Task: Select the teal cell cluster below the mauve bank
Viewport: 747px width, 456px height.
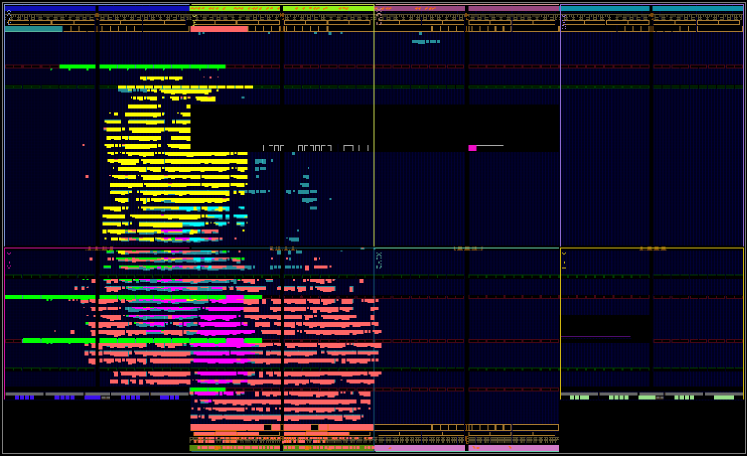Action: tap(425, 41)
